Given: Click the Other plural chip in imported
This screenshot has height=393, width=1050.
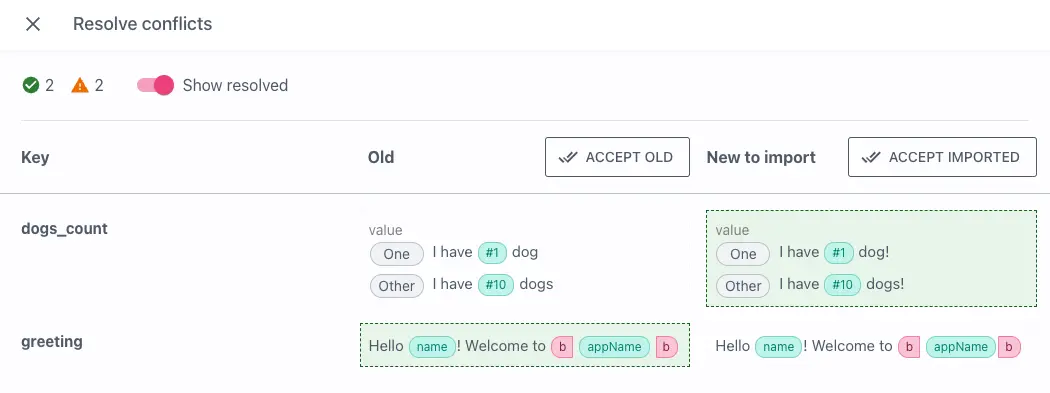Looking at the screenshot, I should tap(743, 286).
